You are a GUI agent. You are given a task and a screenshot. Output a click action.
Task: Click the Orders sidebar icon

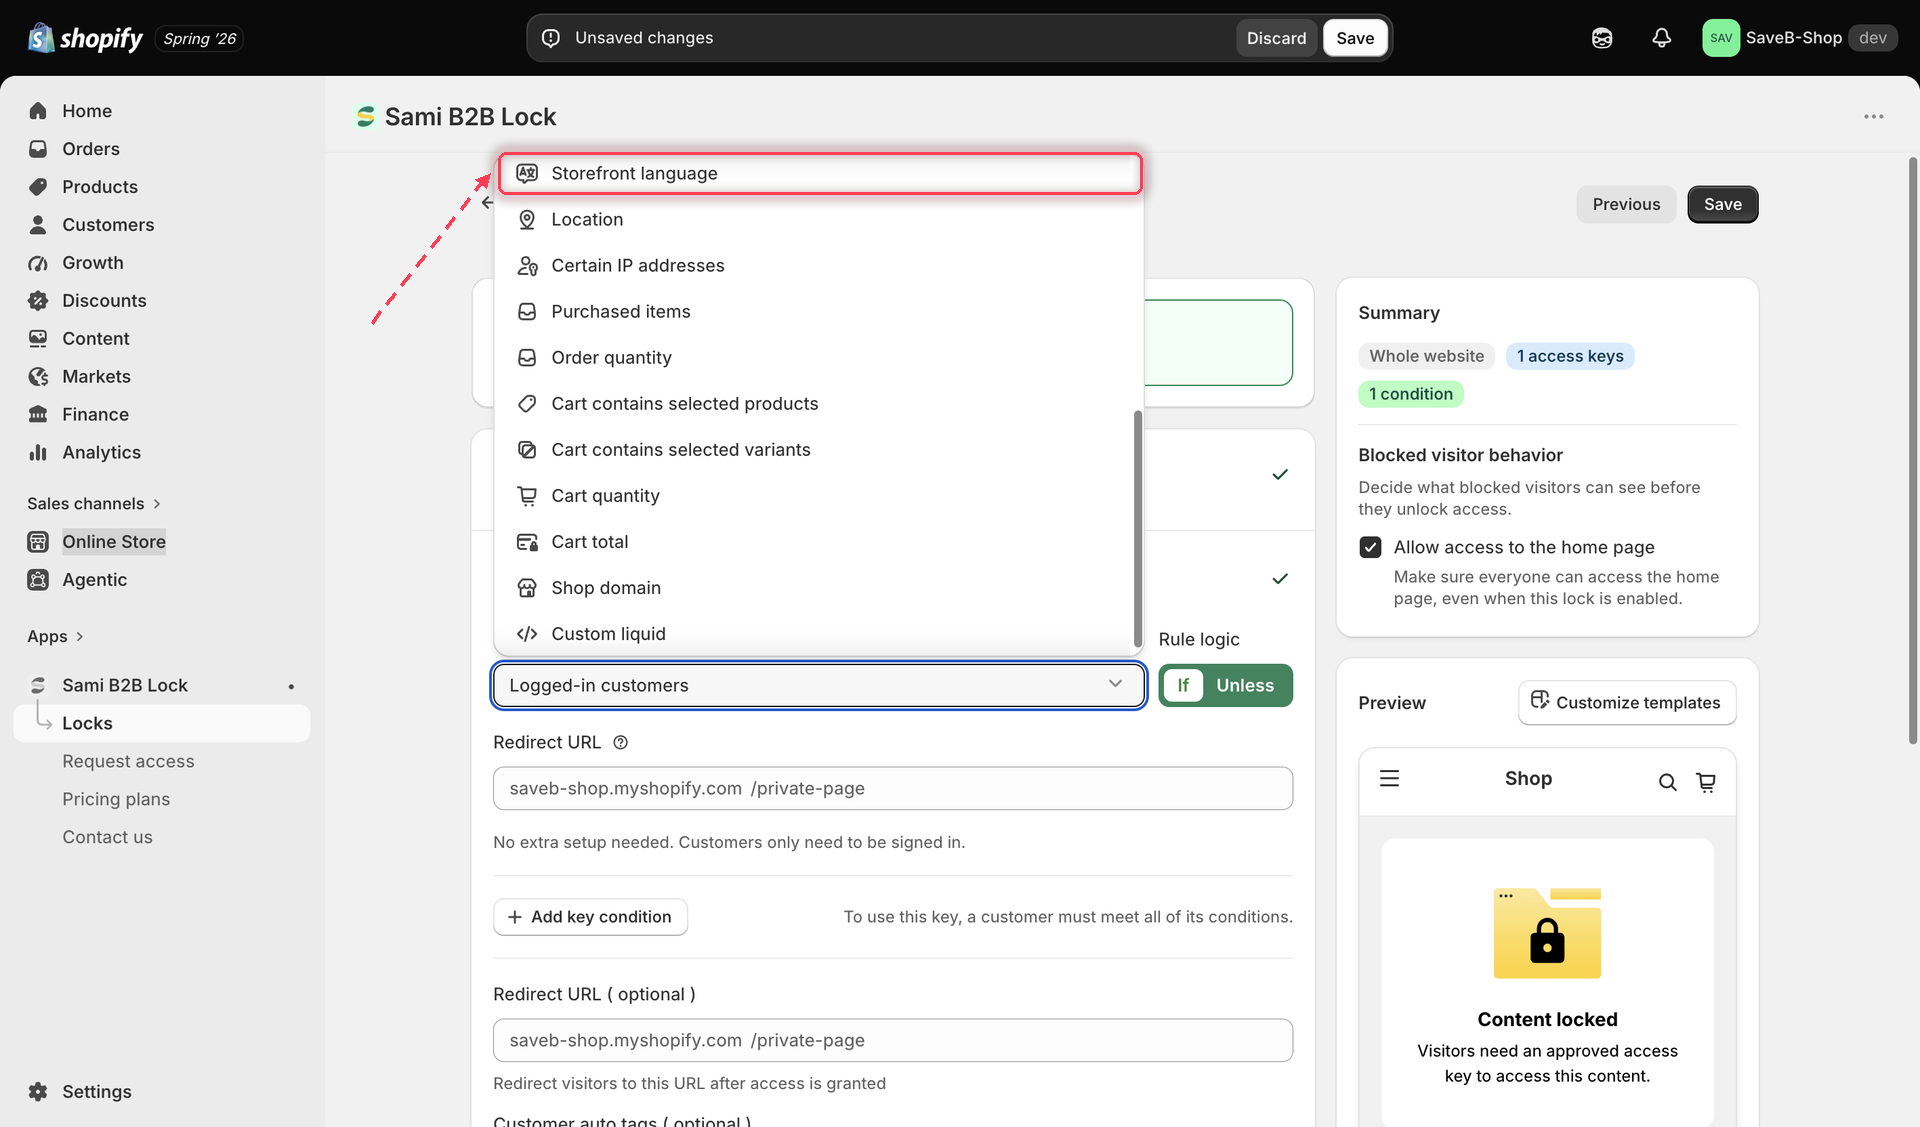pyautogui.click(x=38, y=149)
